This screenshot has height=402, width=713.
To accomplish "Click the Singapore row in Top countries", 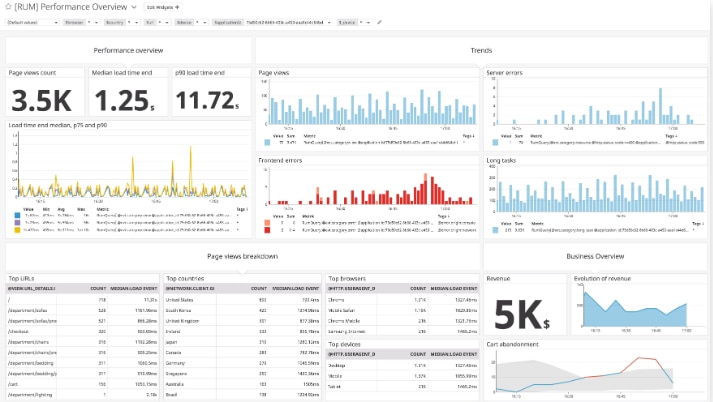I will (x=242, y=374).
